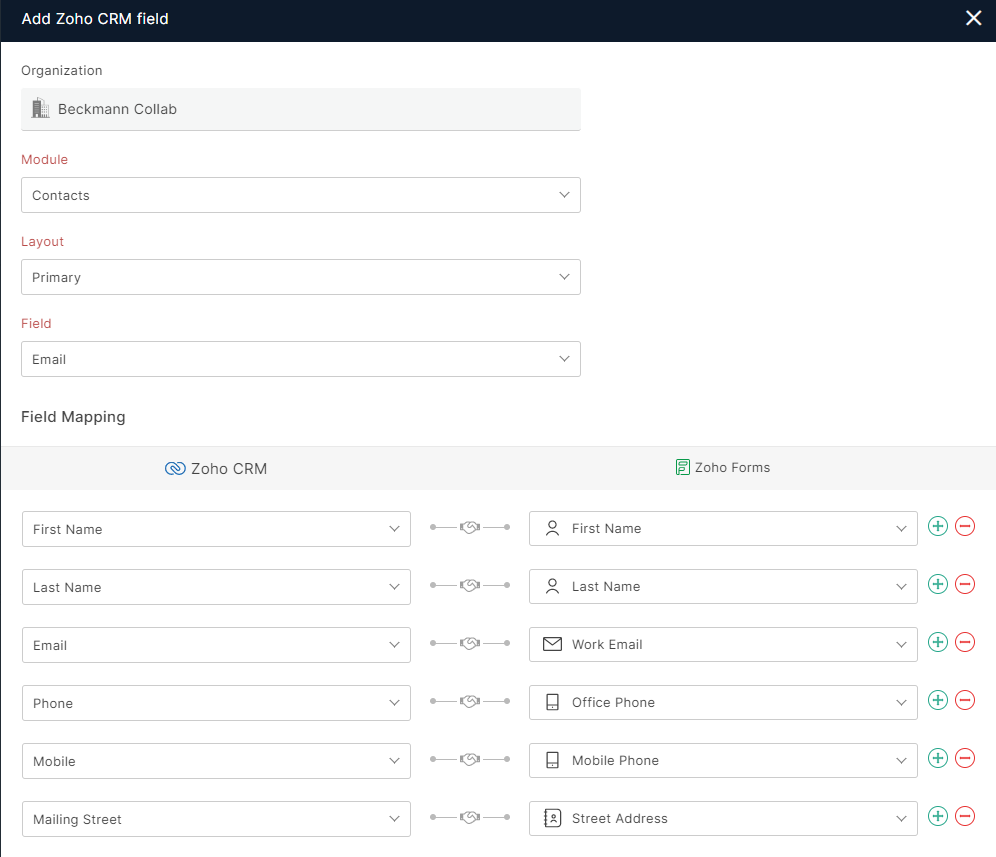
Task: Add a mapping row after Office Phone
Action: tap(938, 700)
